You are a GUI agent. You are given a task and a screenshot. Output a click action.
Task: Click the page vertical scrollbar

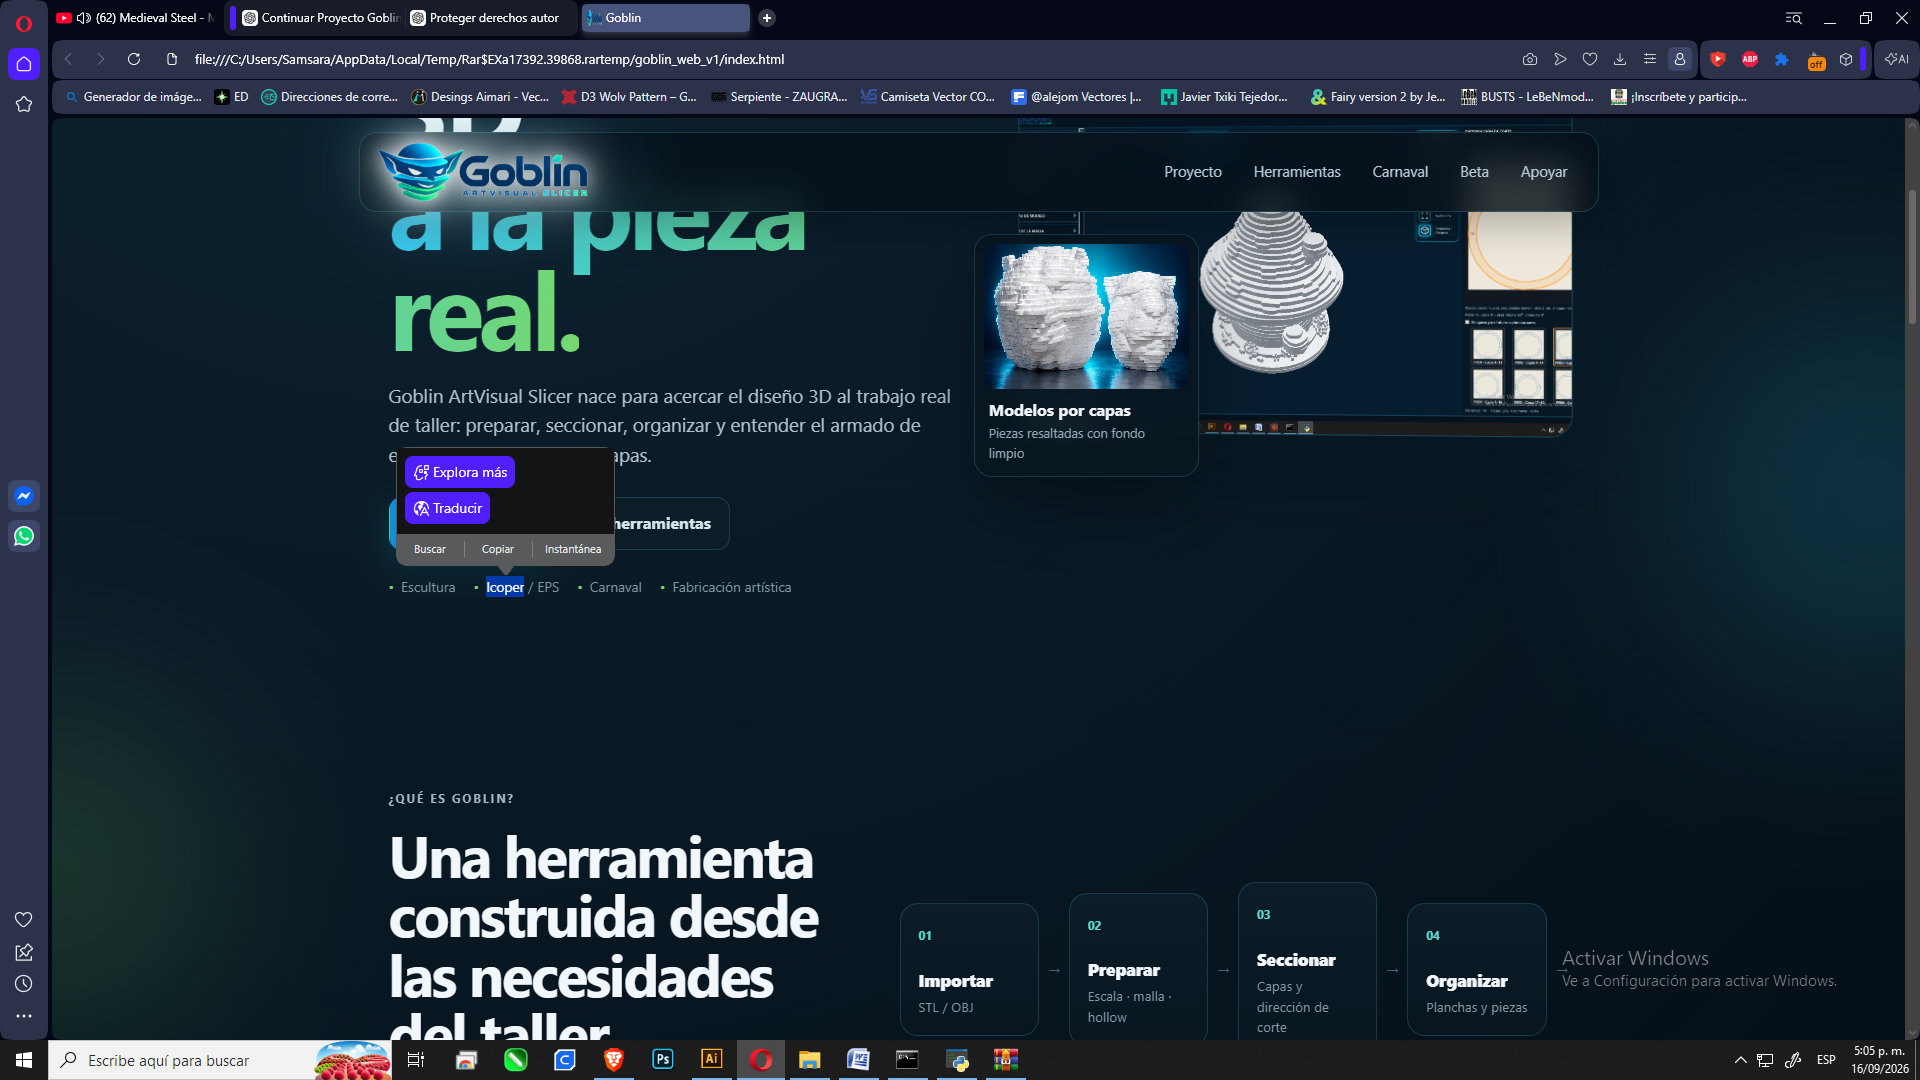(x=1912, y=256)
